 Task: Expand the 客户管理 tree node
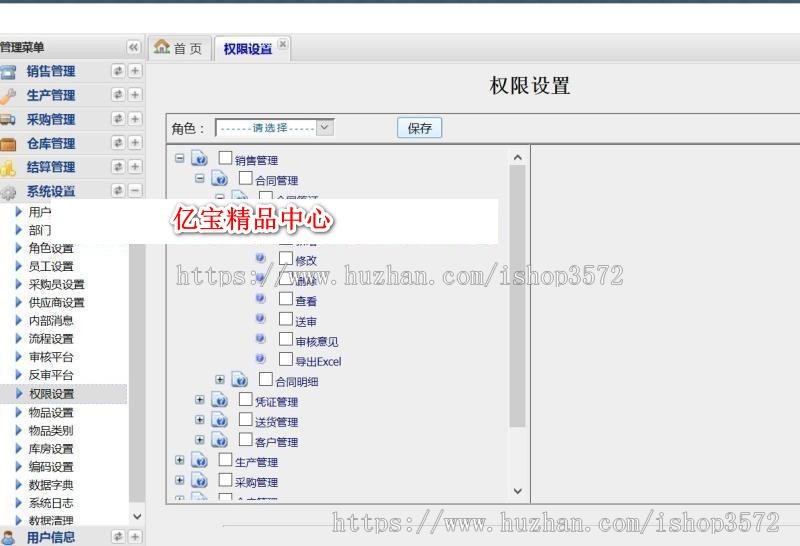[x=199, y=440]
